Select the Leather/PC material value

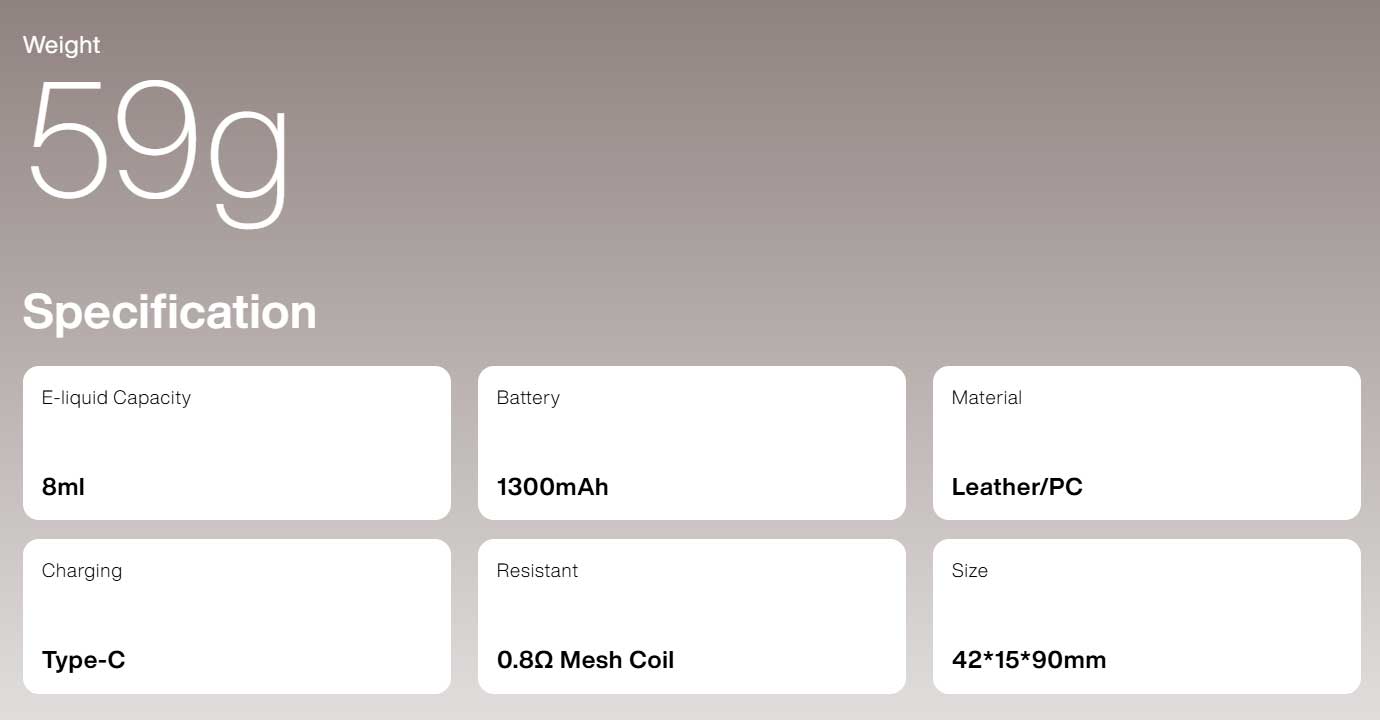pos(1017,487)
